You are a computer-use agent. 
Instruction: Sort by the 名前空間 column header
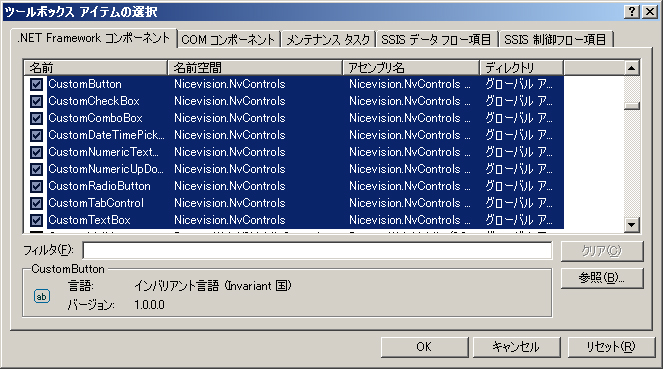click(255, 68)
